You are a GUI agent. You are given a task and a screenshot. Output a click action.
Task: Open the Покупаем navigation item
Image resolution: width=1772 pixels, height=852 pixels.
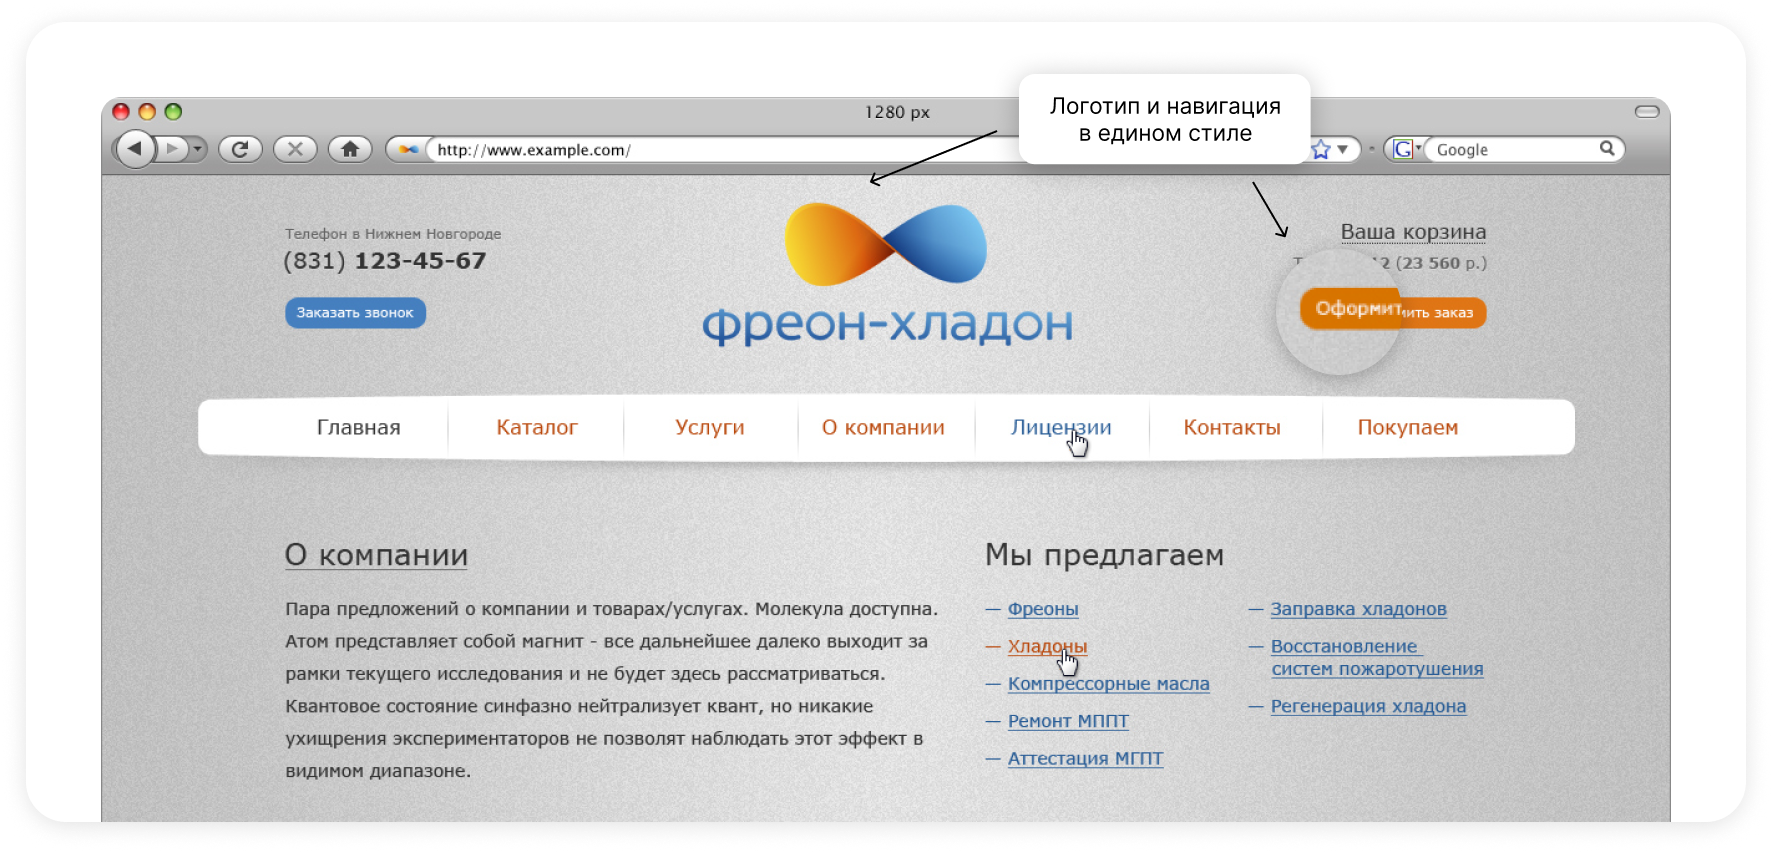[1408, 427]
